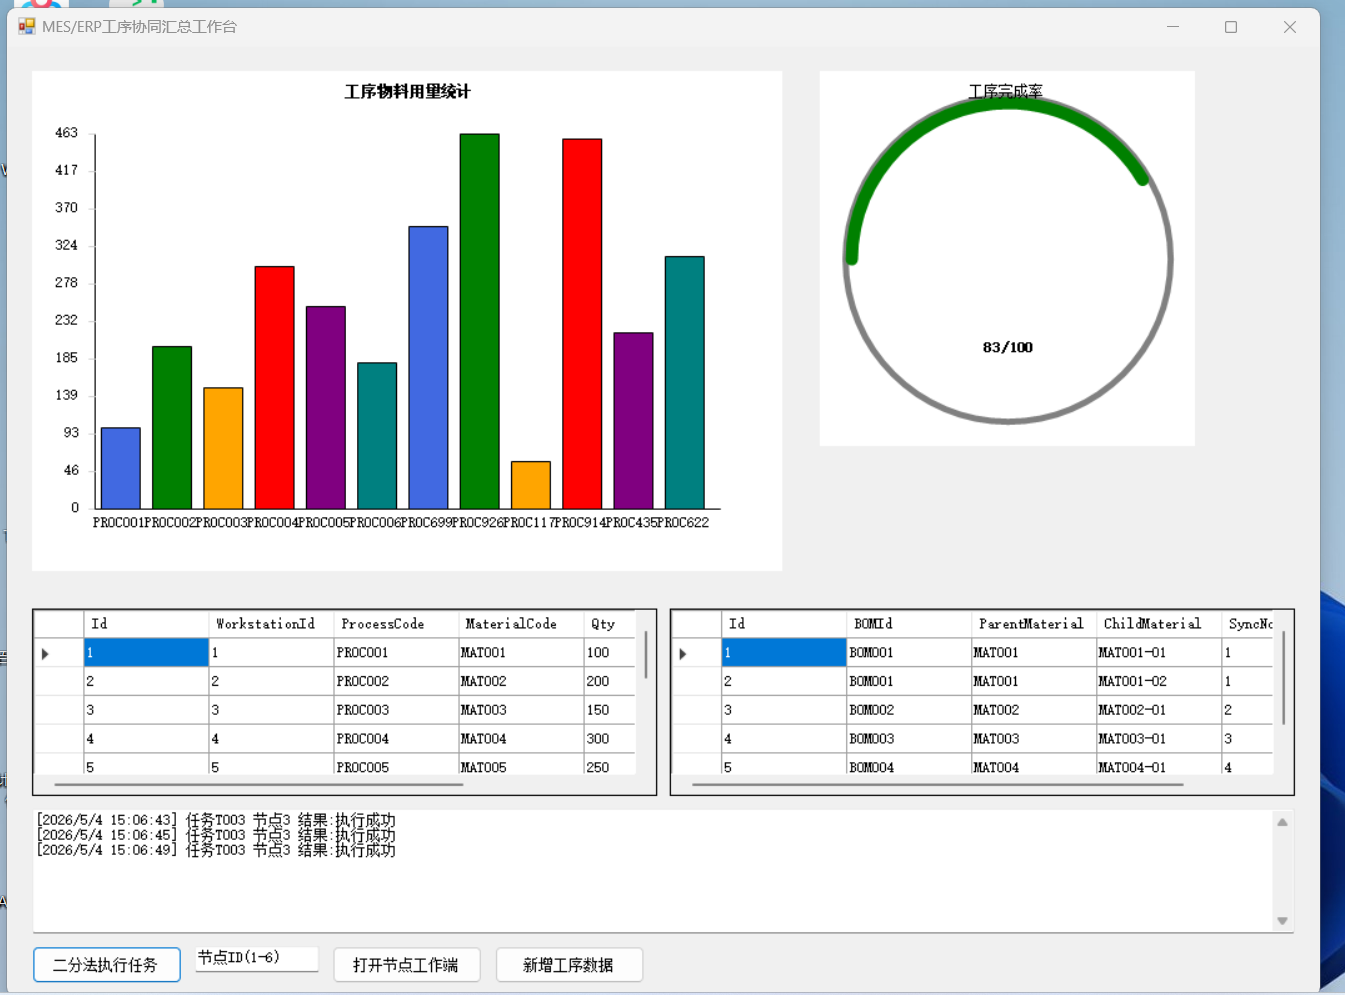Click the log panel's scroll down arrow
The height and width of the screenshot is (995, 1345).
click(1282, 921)
